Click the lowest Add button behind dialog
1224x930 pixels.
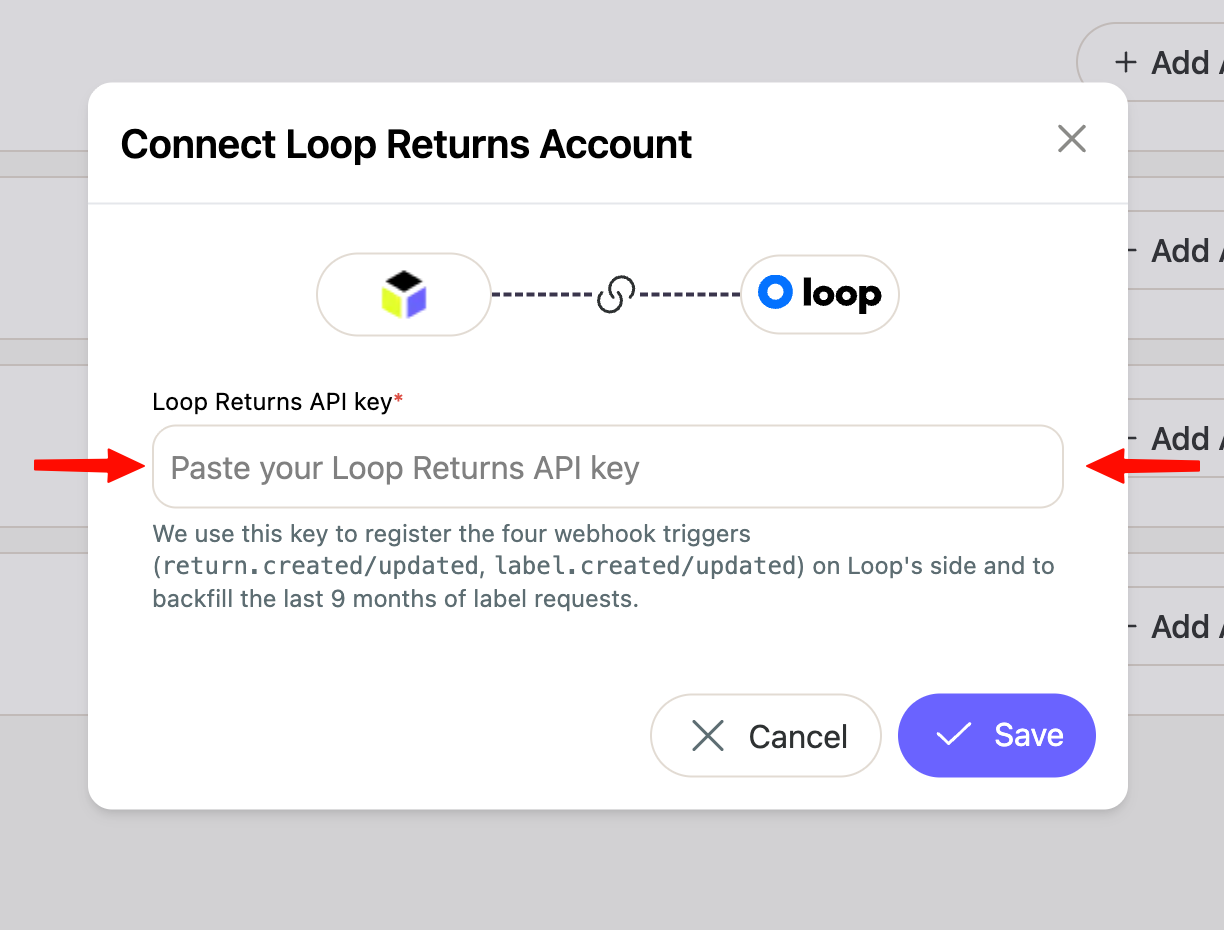1176,626
